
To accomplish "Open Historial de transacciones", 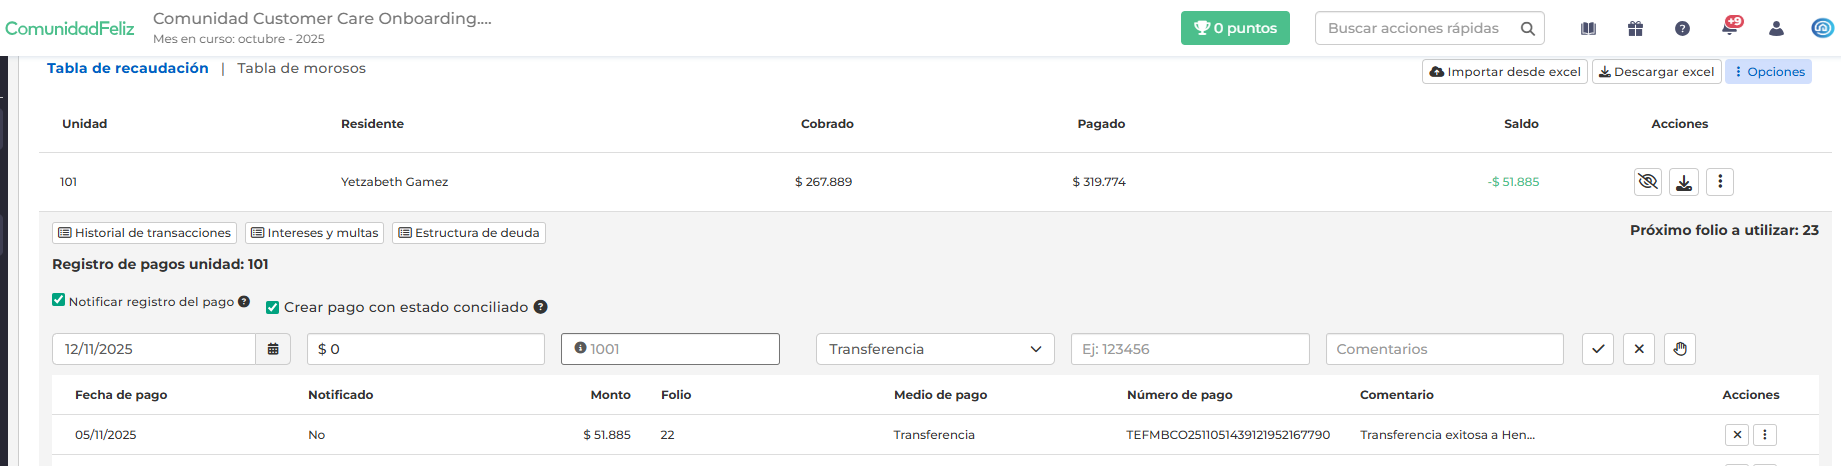I will click(144, 233).
